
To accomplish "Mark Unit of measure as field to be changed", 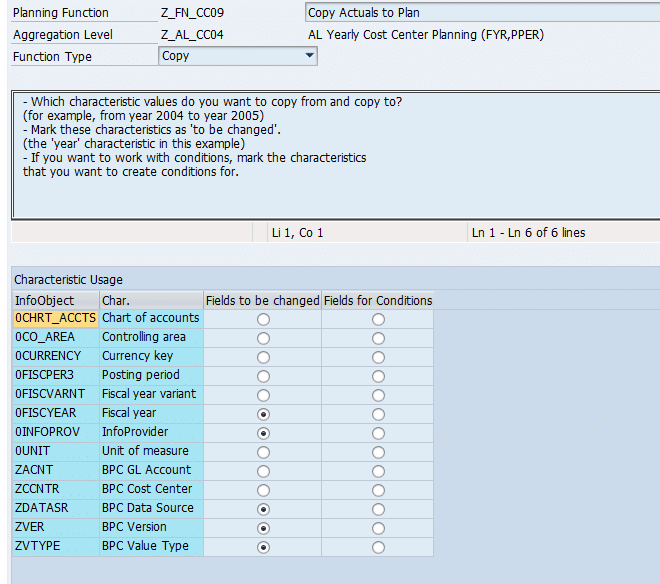I will 263,452.
